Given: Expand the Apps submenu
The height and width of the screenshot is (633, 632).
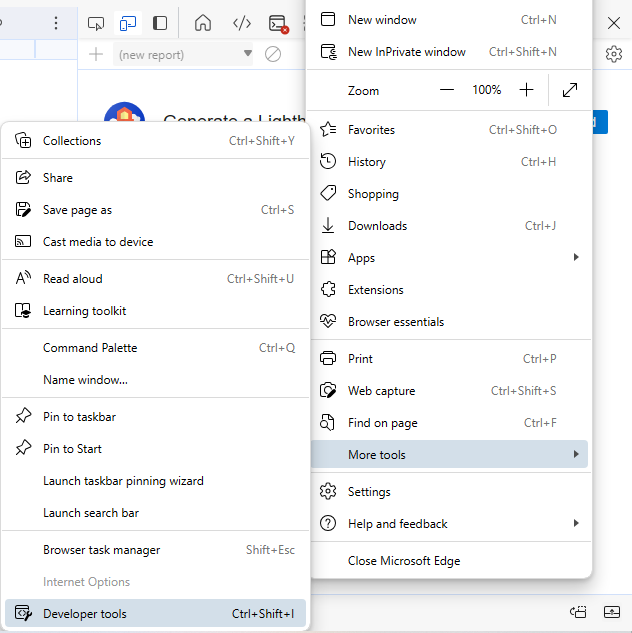Looking at the screenshot, I should [x=449, y=258].
